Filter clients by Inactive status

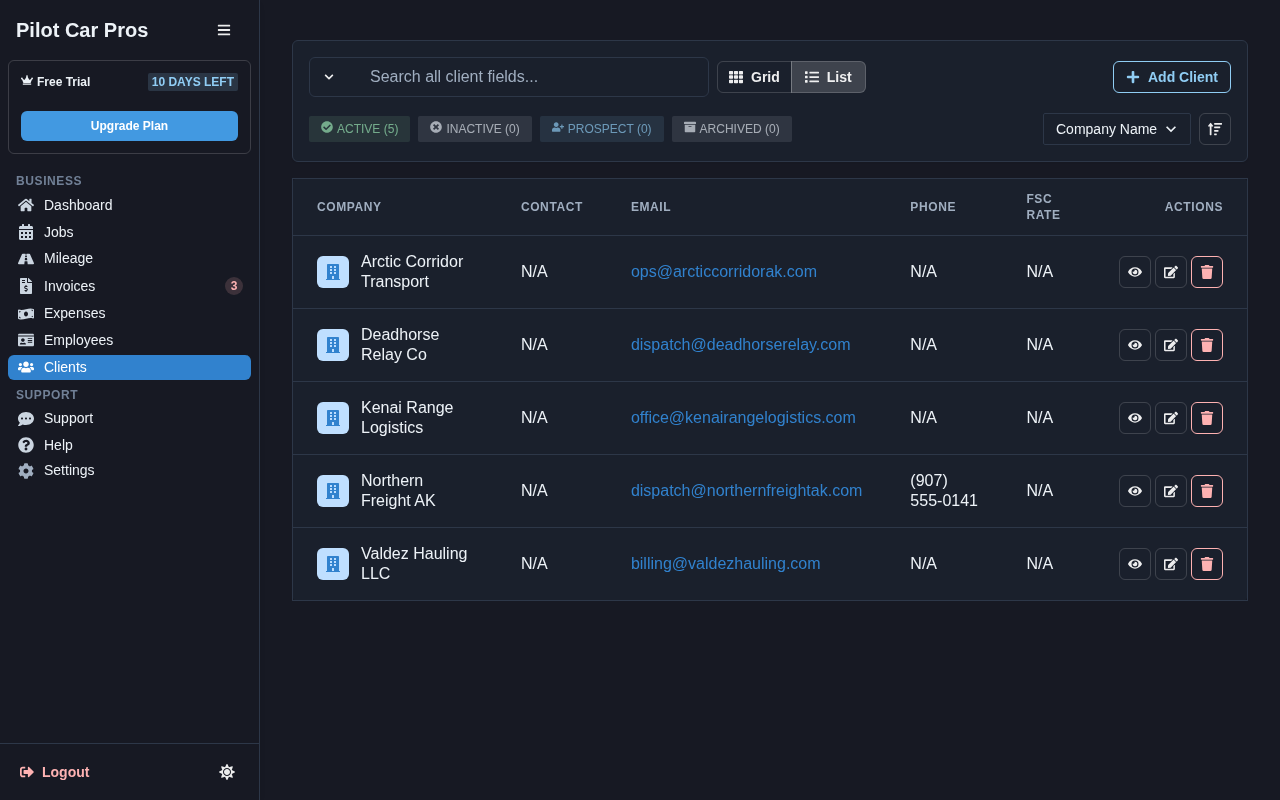point(475,129)
